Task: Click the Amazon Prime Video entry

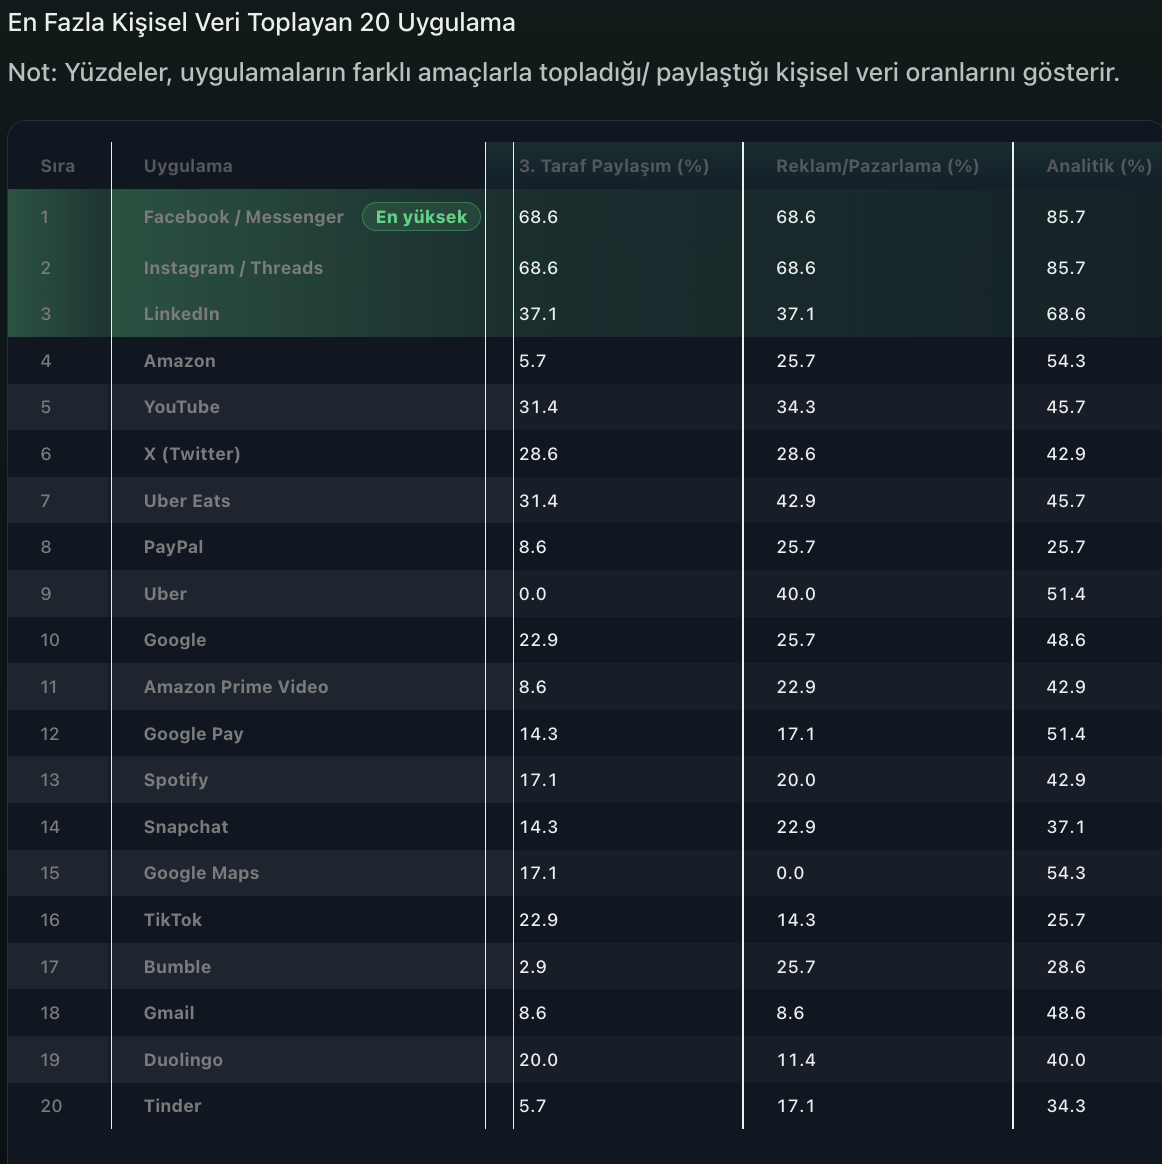Action: (236, 687)
